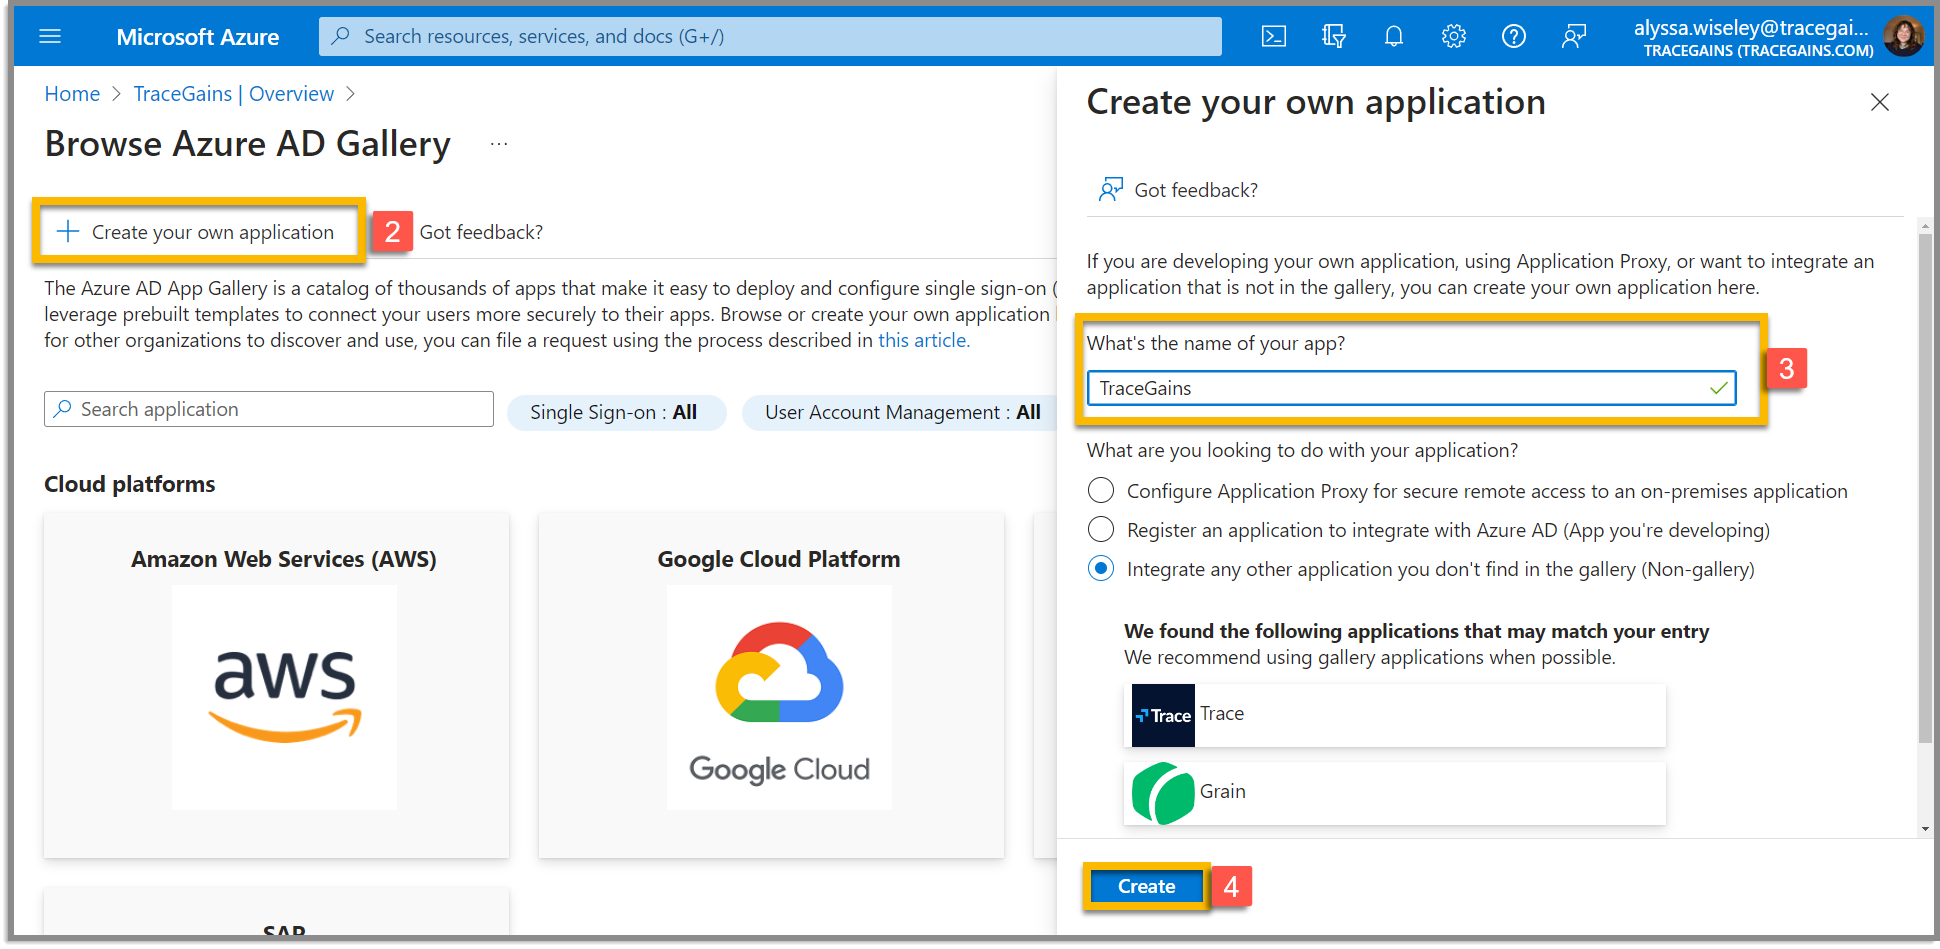Viewport: 1940px width, 949px height.
Task: Click the blue Create button
Action: (x=1147, y=887)
